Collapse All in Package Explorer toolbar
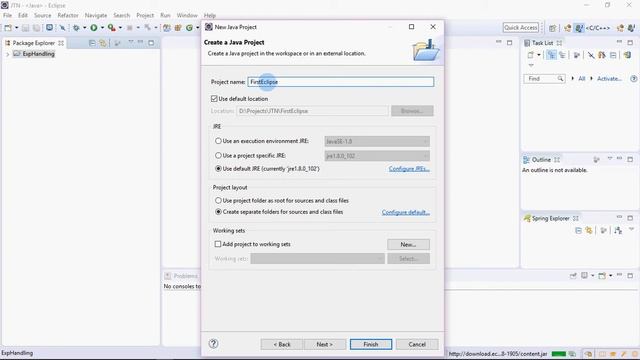 point(92,43)
